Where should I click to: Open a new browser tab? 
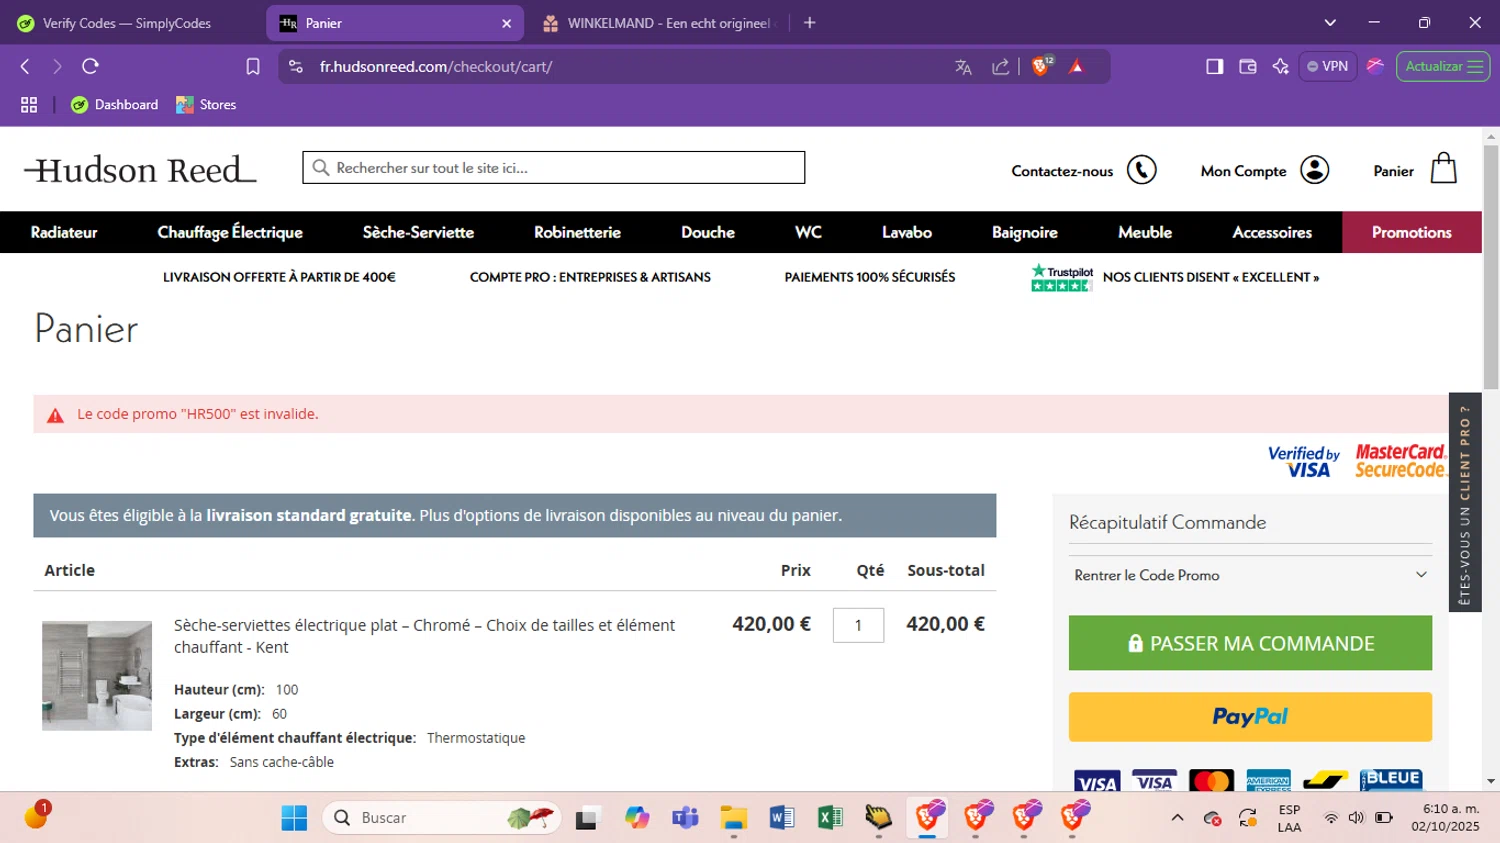(x=809, y=23)
